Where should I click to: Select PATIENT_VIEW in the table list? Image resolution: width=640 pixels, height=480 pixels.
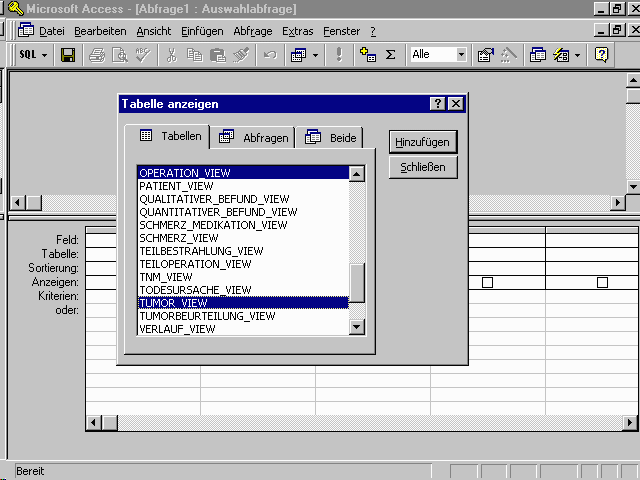click(176, 186)
